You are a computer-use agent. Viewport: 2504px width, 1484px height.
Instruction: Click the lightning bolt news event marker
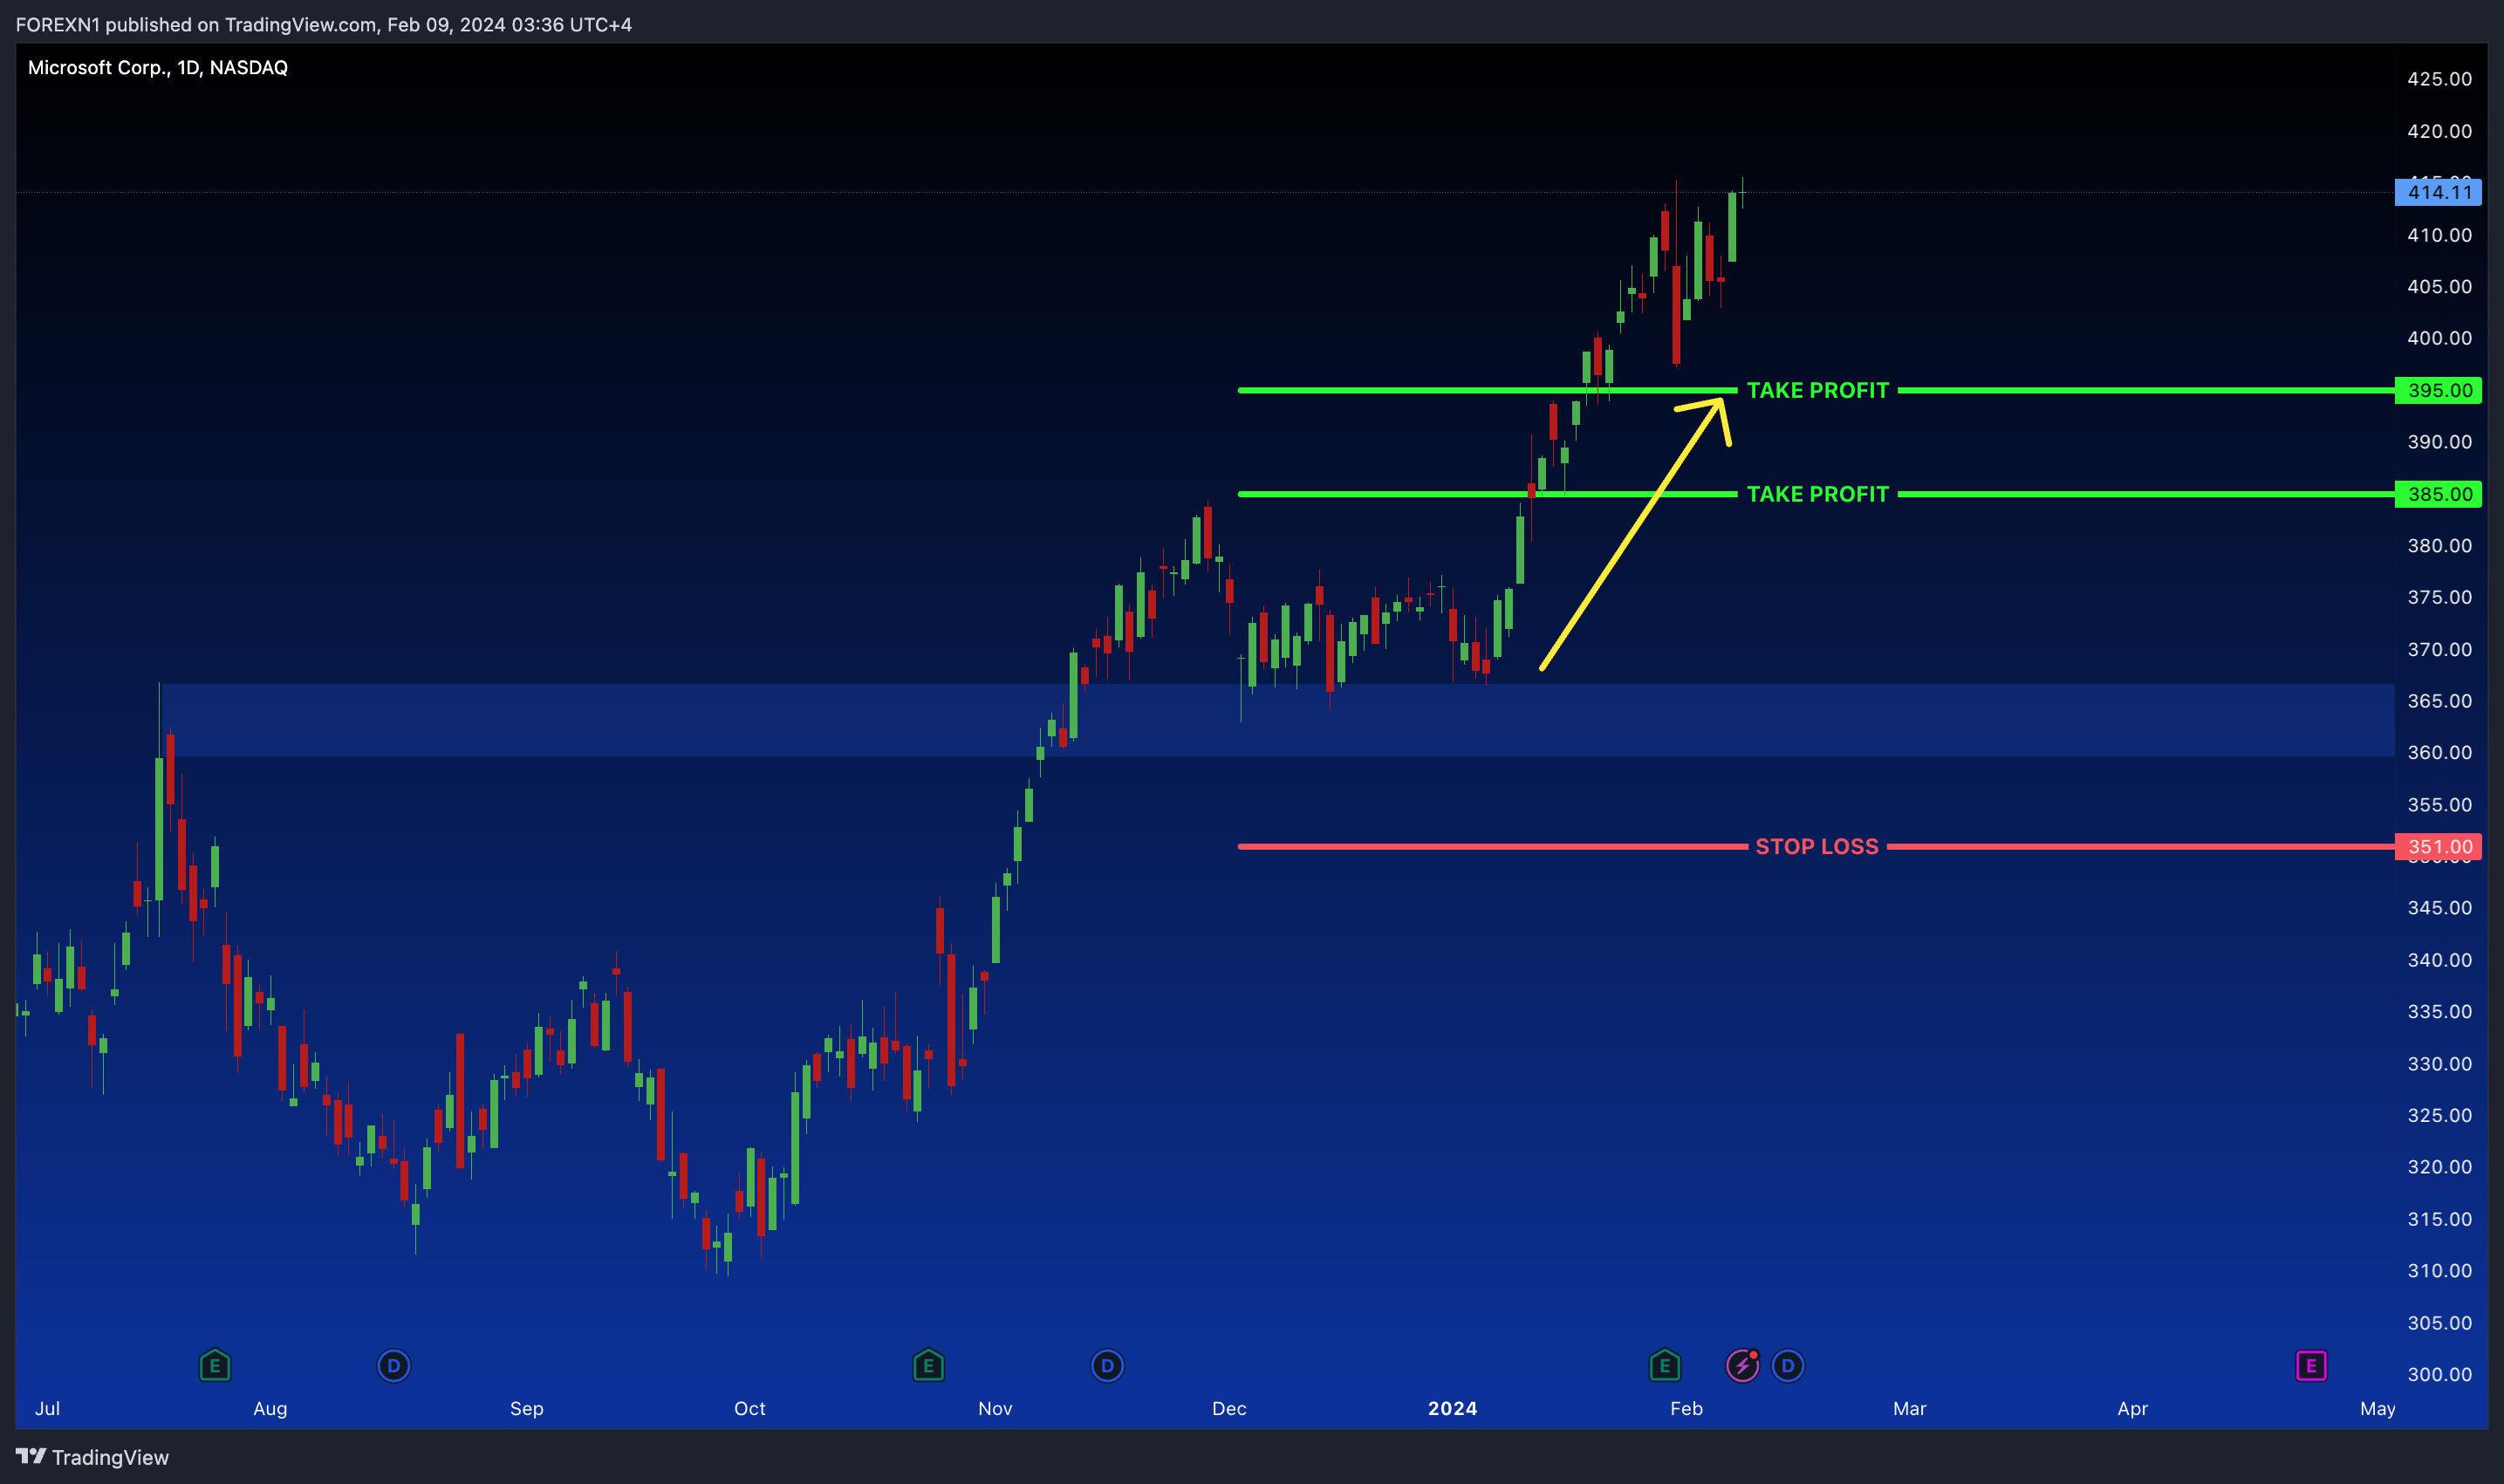(x=1743, y=1365)
